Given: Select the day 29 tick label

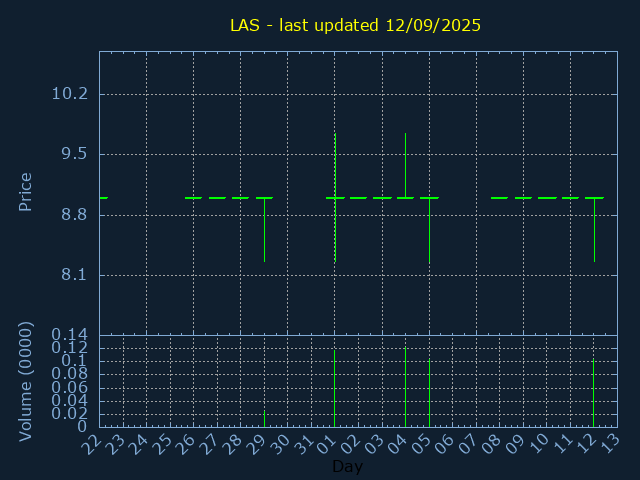Looking at the screenshot, I should (255, 444).
